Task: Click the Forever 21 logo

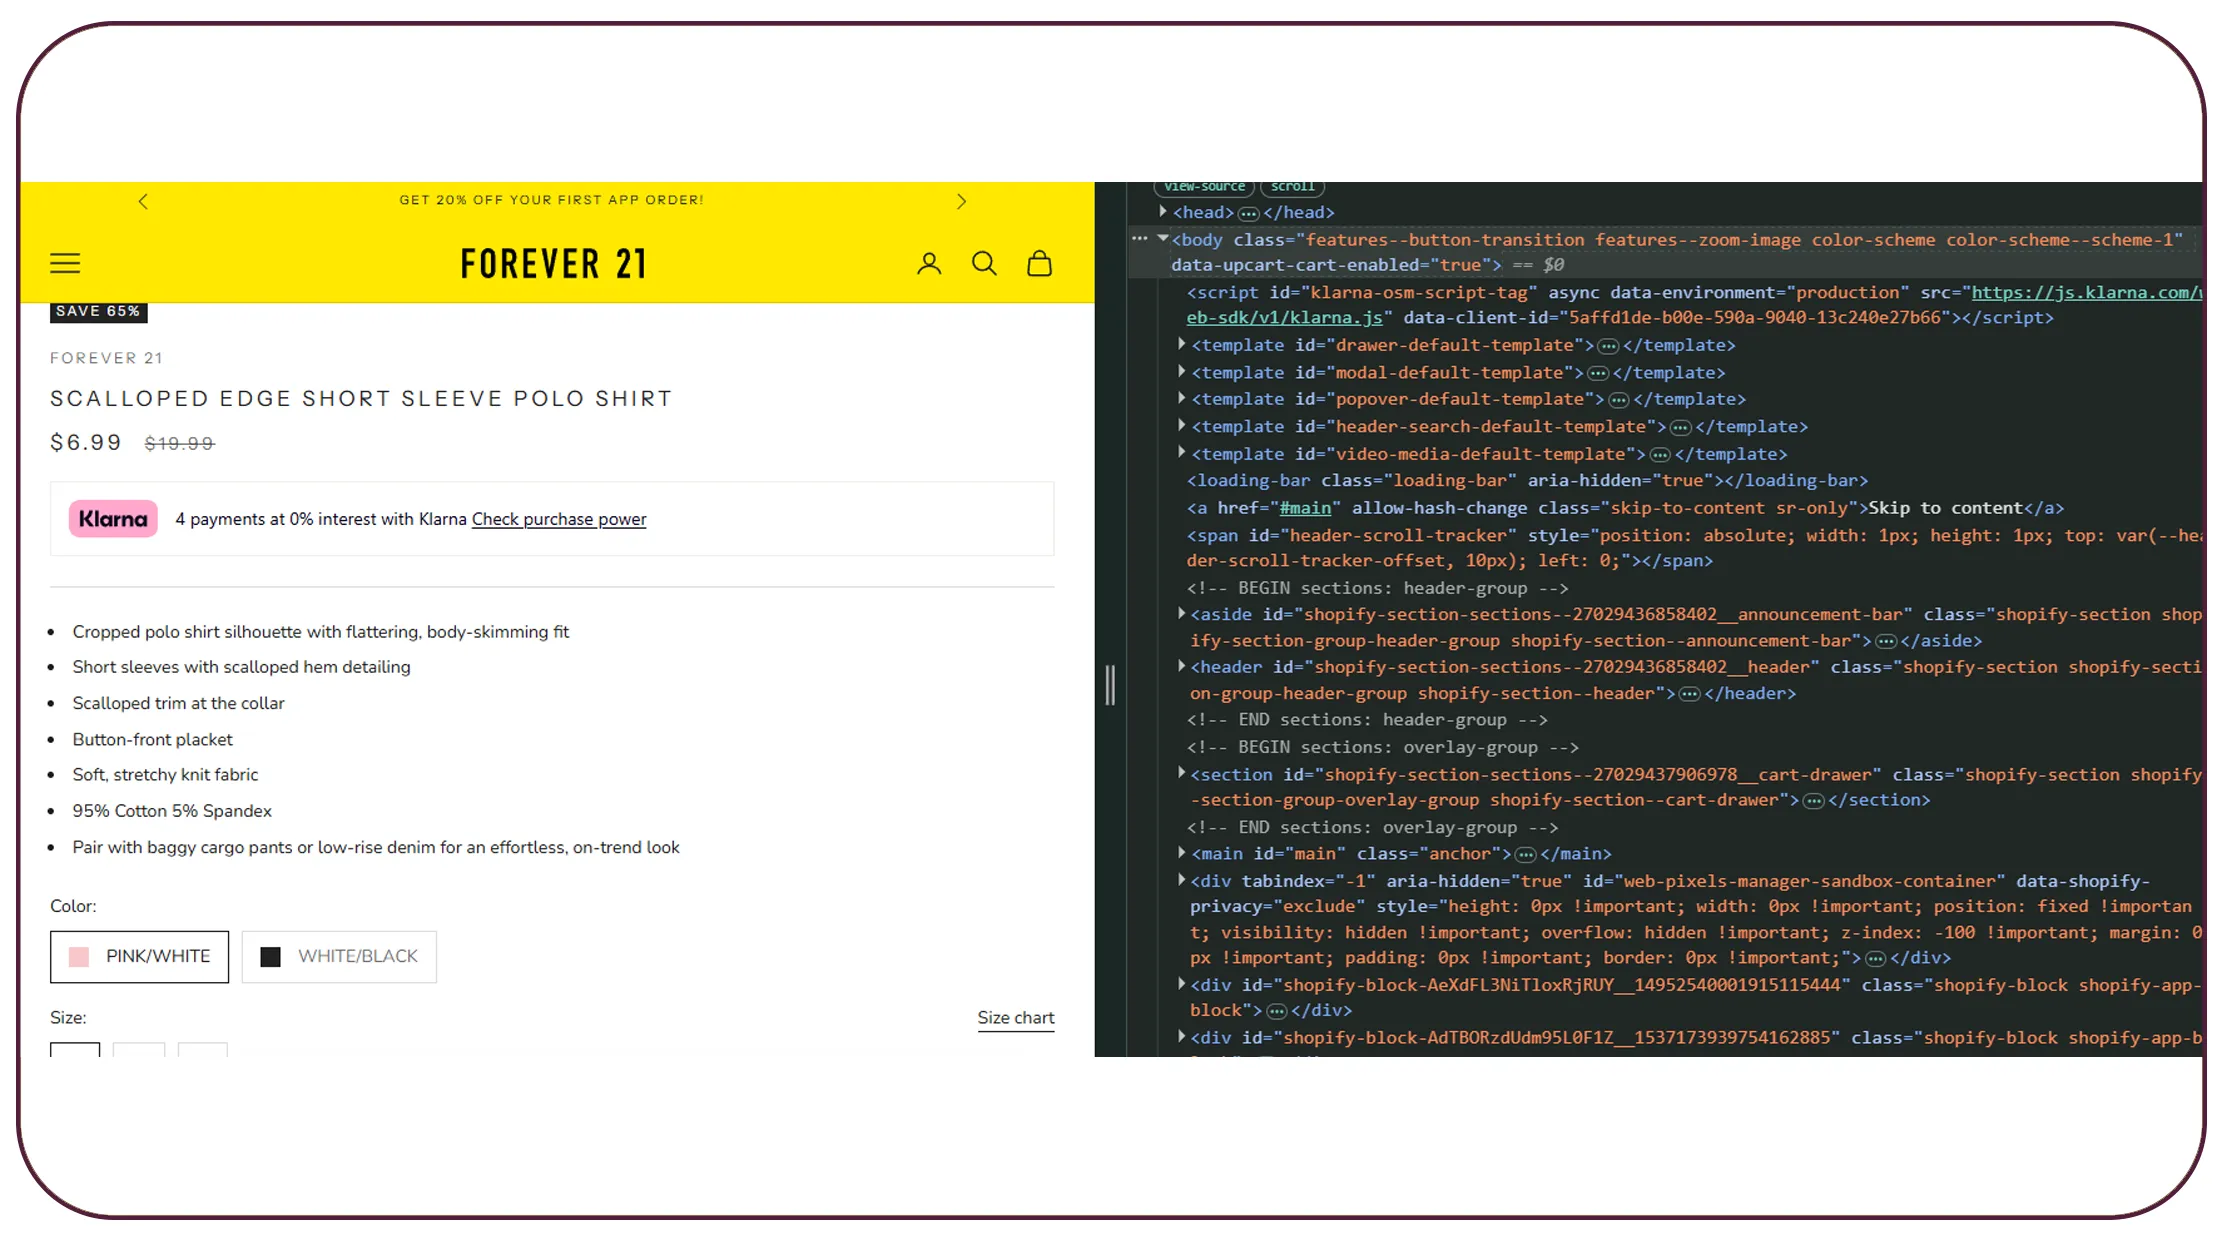Action: tap(553, 264)
